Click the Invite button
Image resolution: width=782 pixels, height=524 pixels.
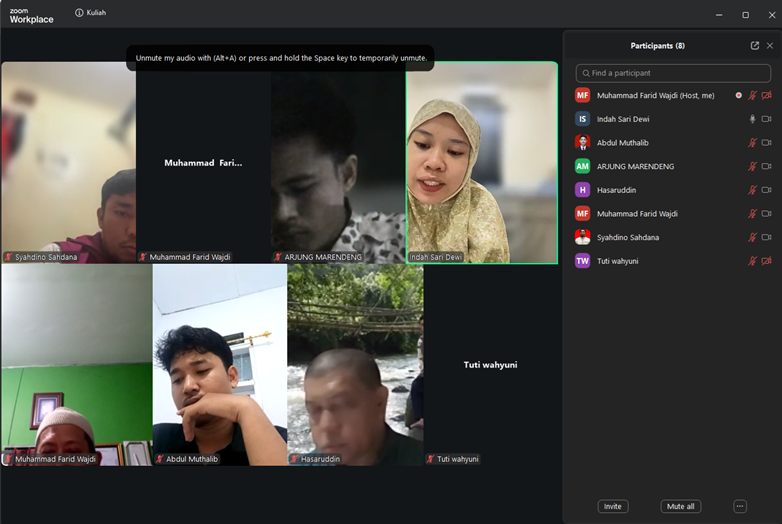613,506
